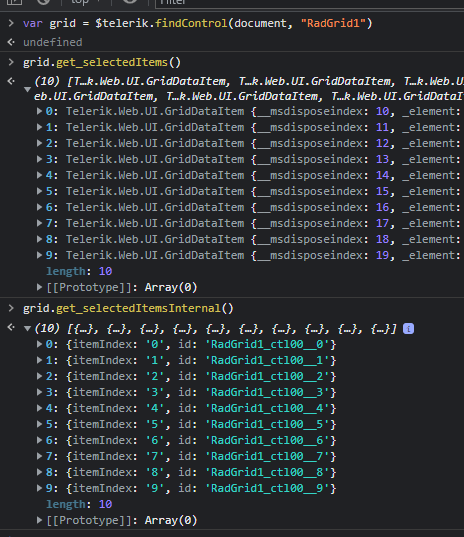Expand item 2 with __msdisposeindex 12
Screen dimensions: 464x537
tap(39, 143)
